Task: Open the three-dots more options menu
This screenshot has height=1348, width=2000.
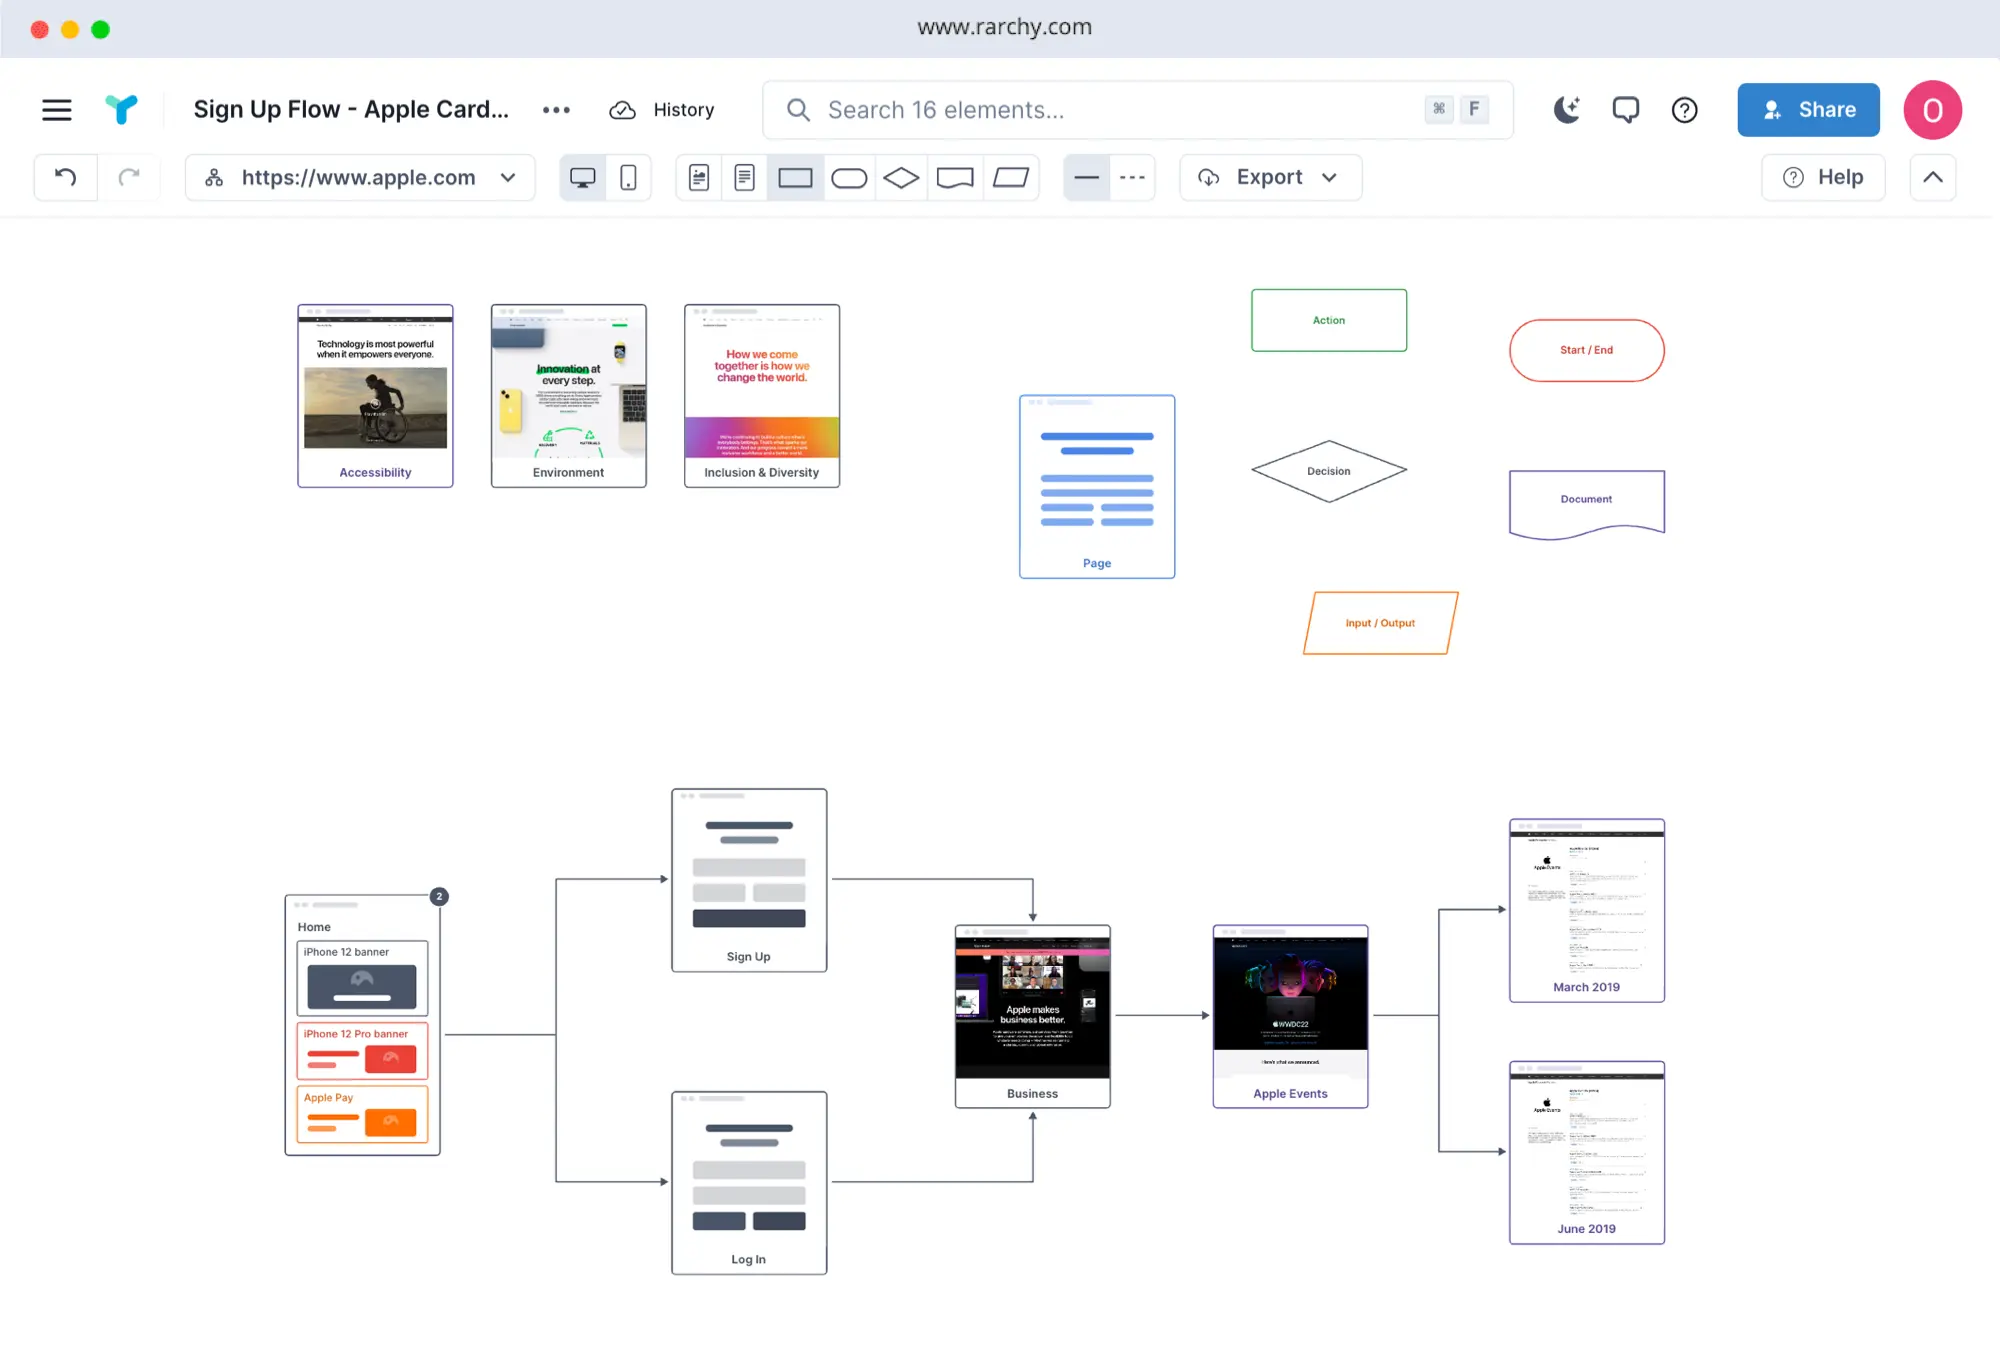Action: (x=556, y=110)
